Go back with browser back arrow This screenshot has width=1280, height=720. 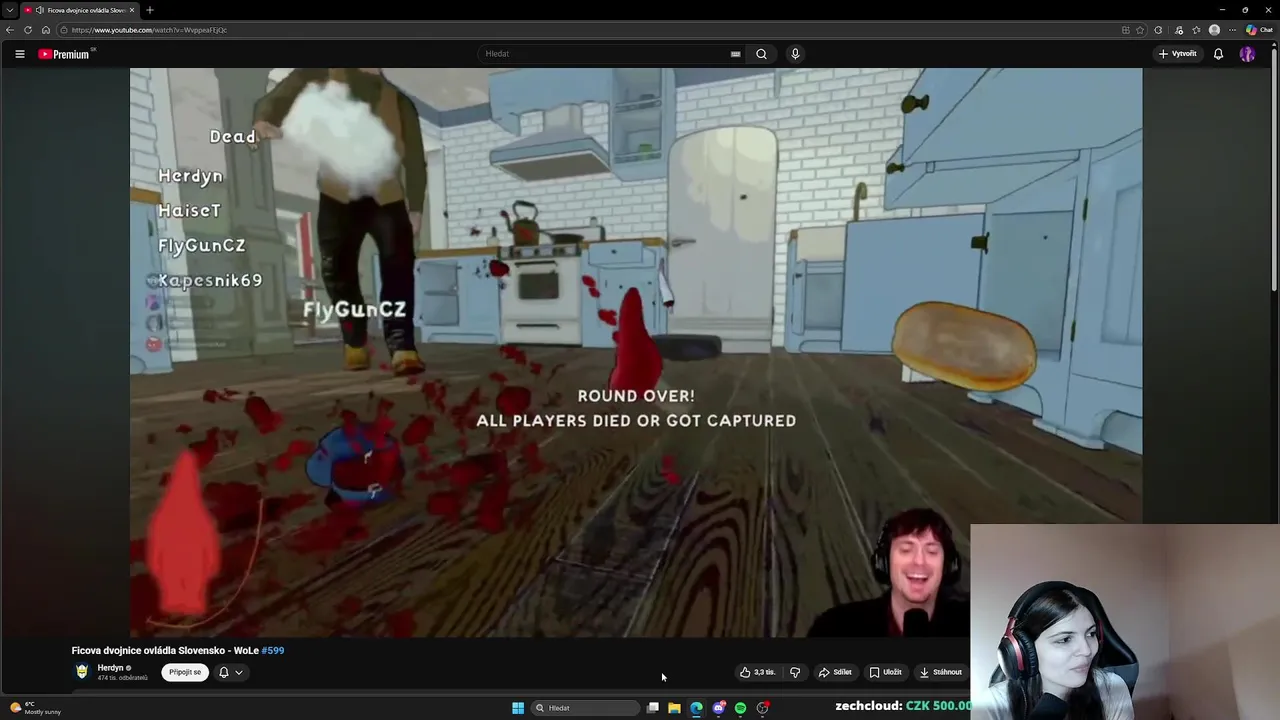[11, 30]
